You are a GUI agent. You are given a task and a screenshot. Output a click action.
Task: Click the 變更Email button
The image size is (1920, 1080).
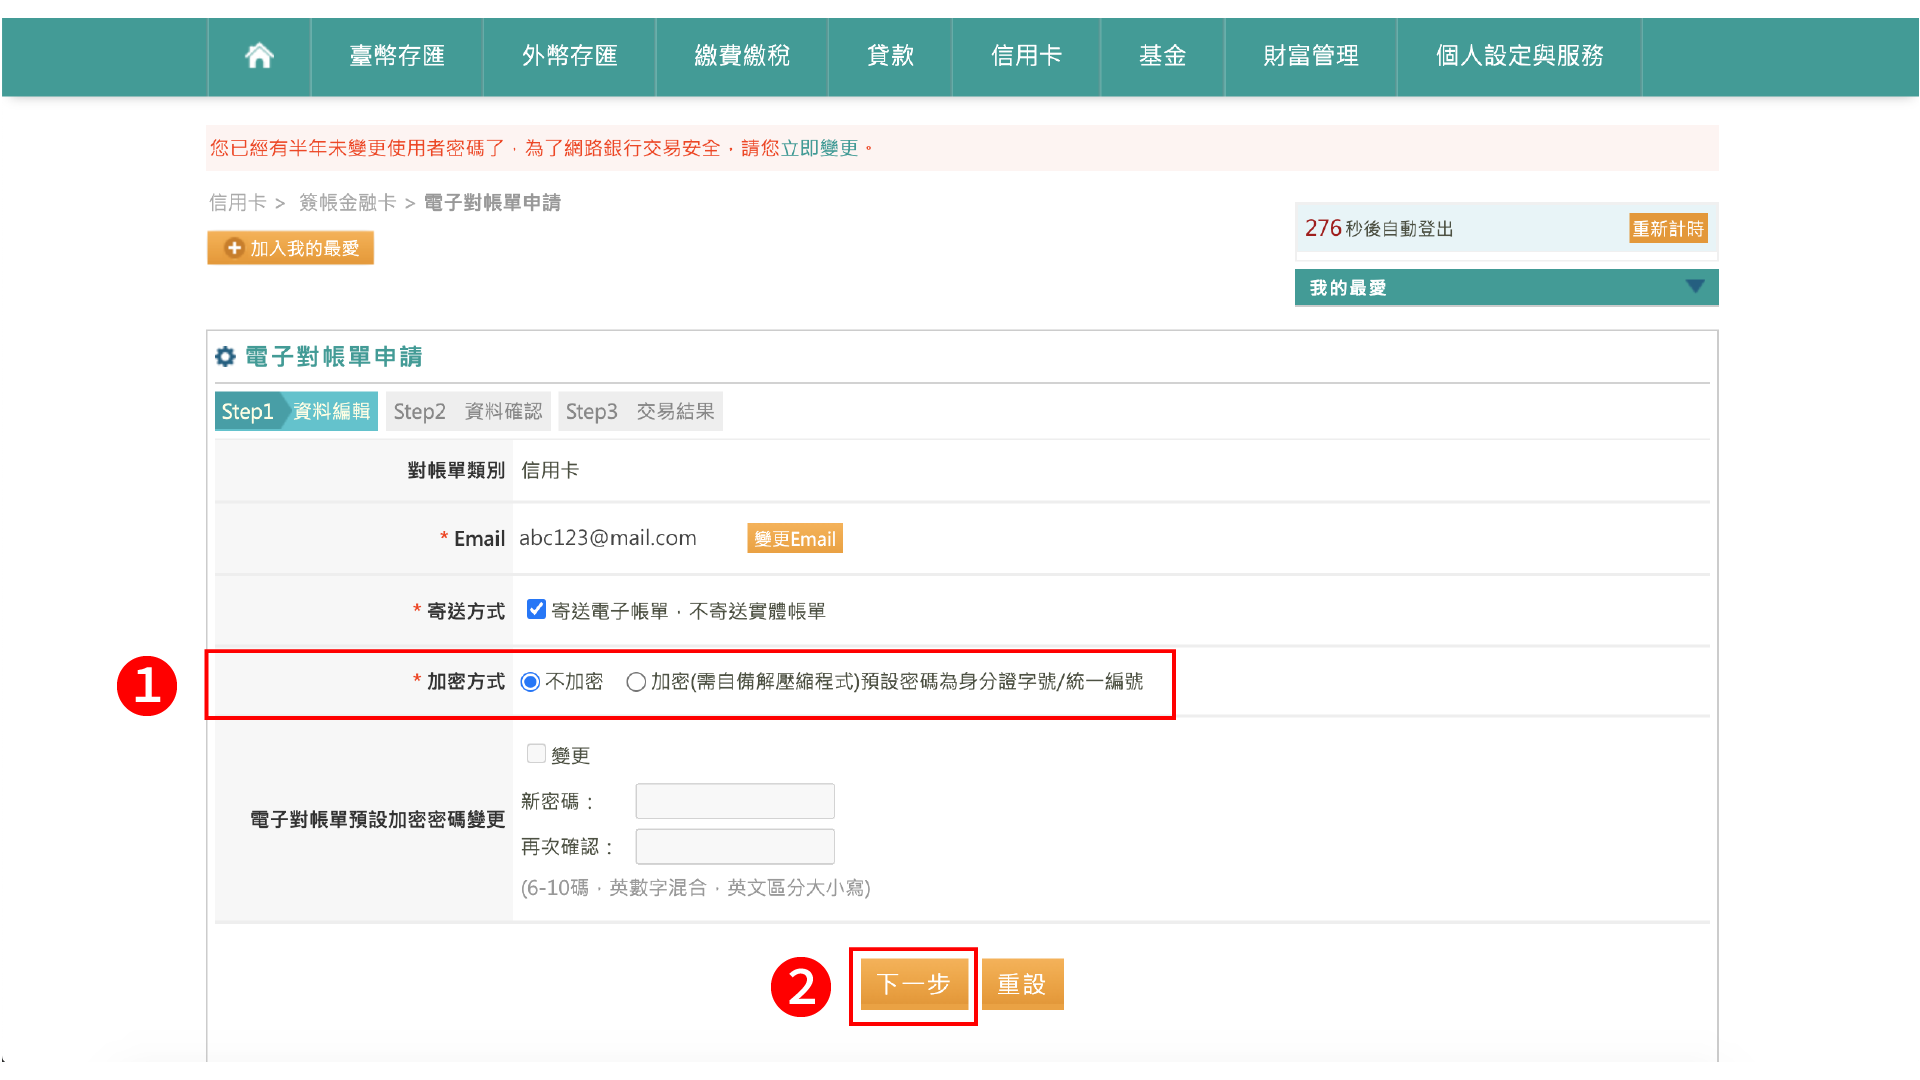coord(795,539)
